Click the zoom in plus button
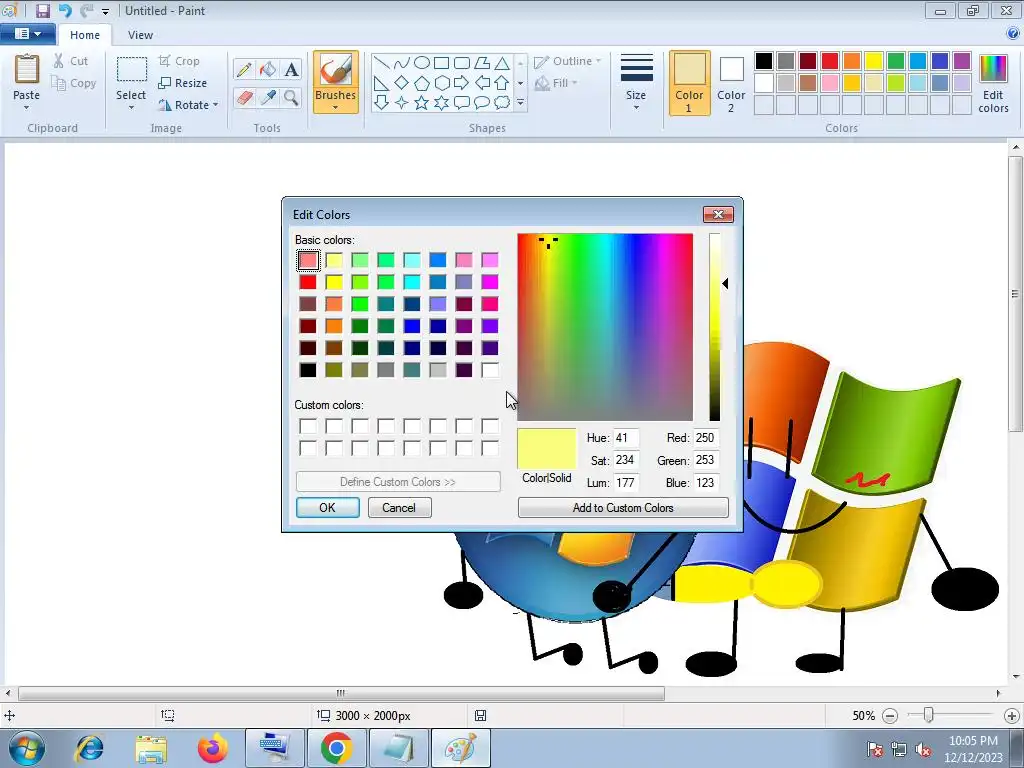The image size is (1024, 768). click(x=1012, y=716)
